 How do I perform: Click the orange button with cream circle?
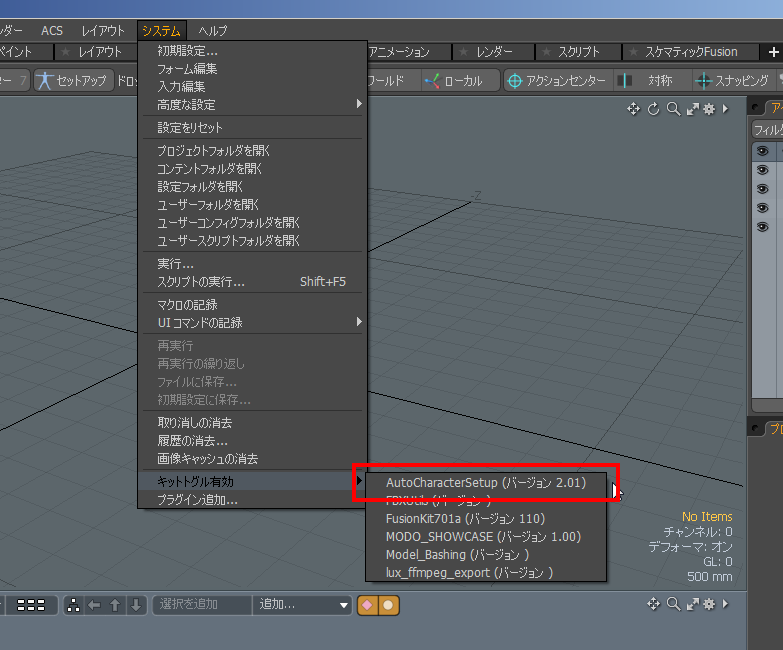click(x=389, y=605)
